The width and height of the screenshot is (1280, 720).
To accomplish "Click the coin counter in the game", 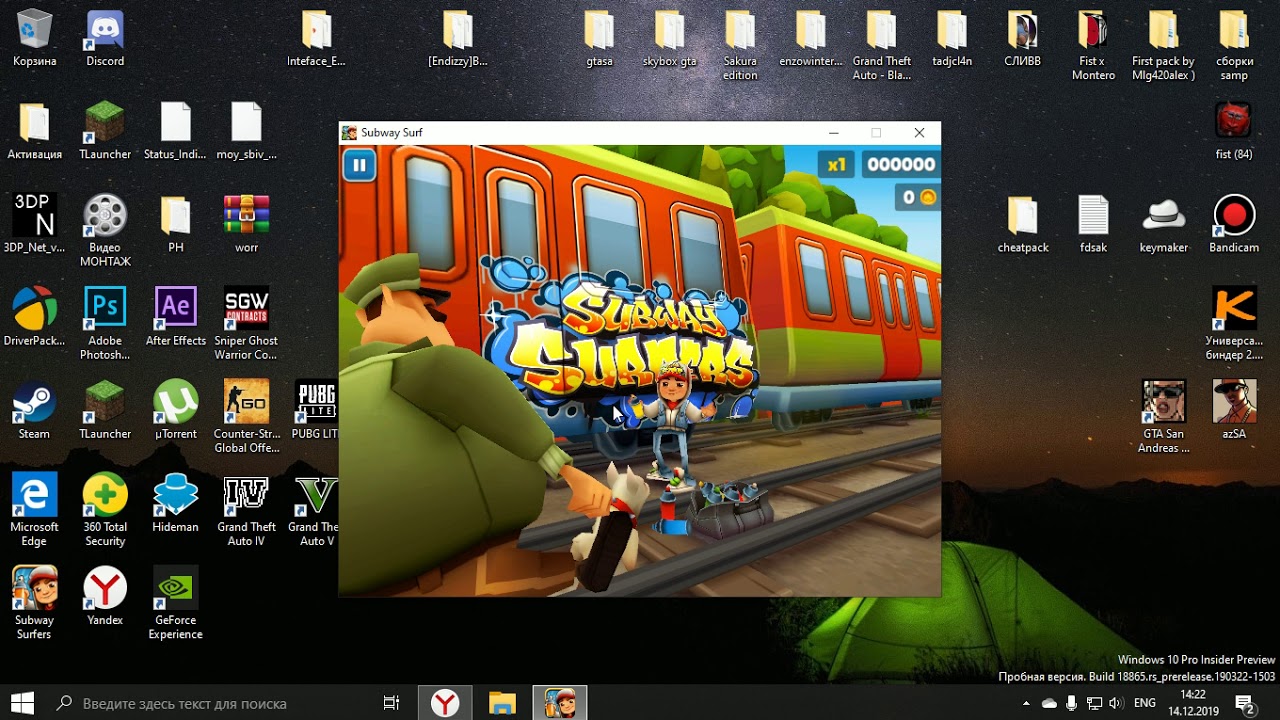I will point(917,198).
